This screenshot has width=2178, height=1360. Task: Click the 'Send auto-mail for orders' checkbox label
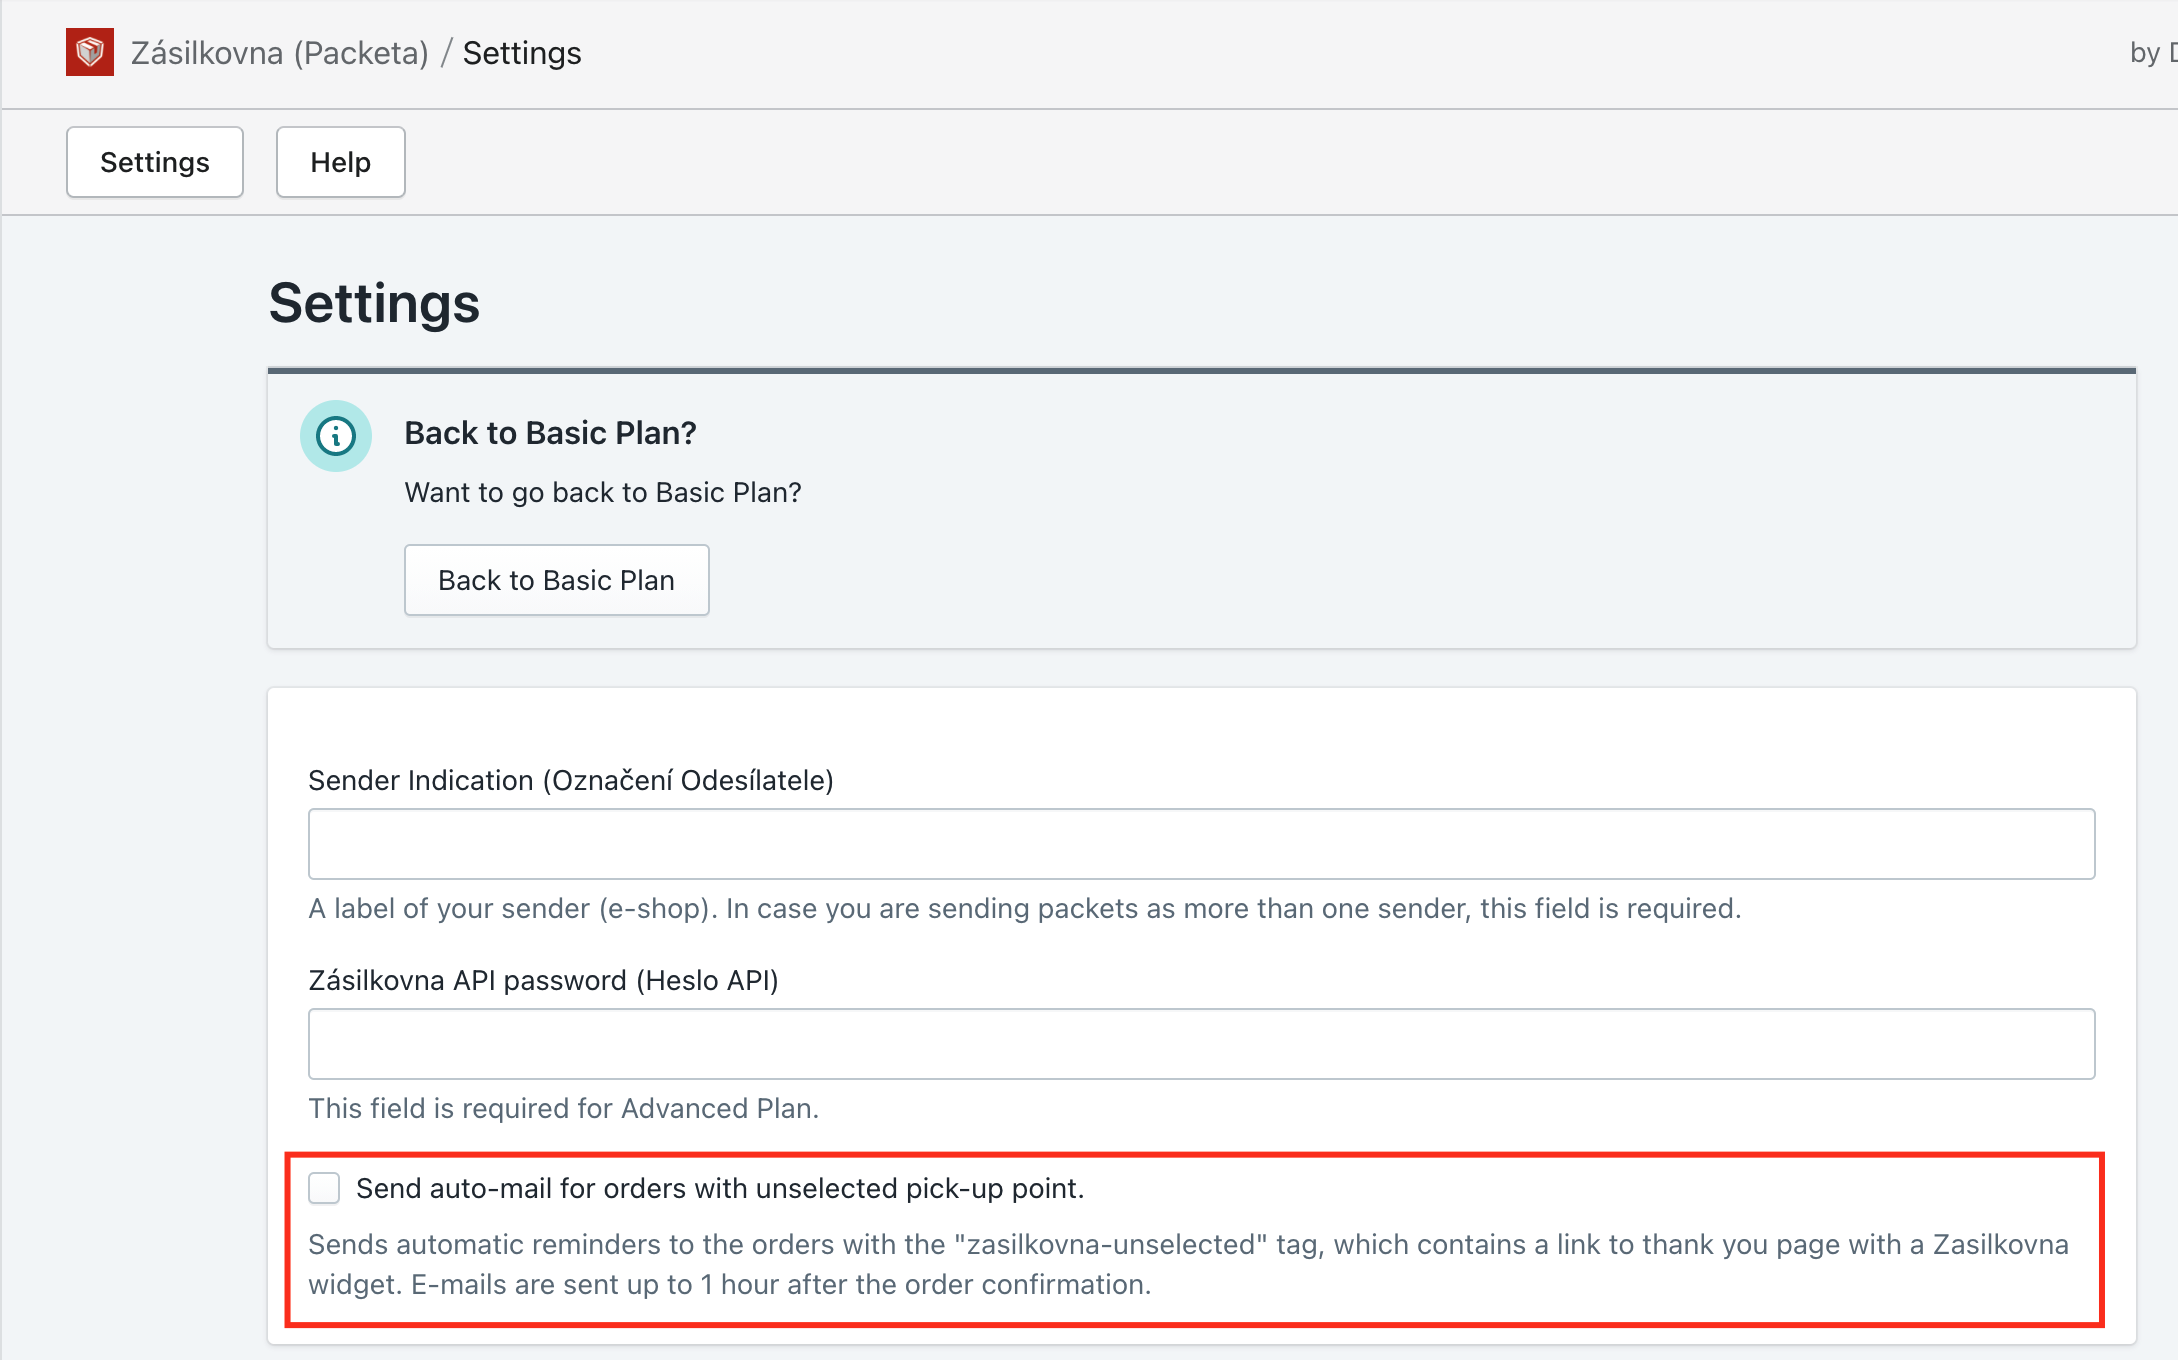coord(720,1188)
